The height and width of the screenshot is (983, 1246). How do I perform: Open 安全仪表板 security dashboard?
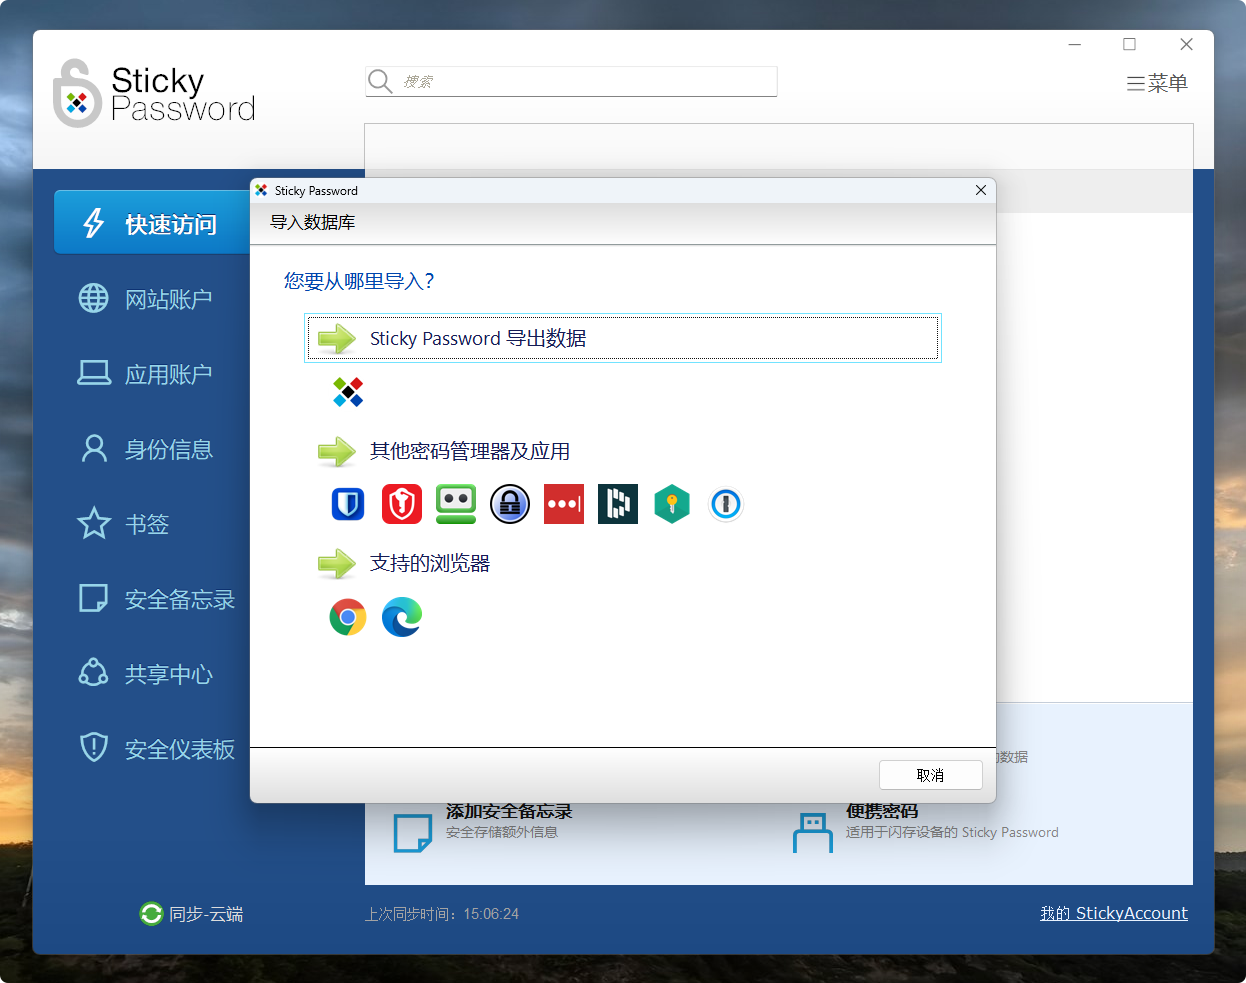tap(156, 748)
